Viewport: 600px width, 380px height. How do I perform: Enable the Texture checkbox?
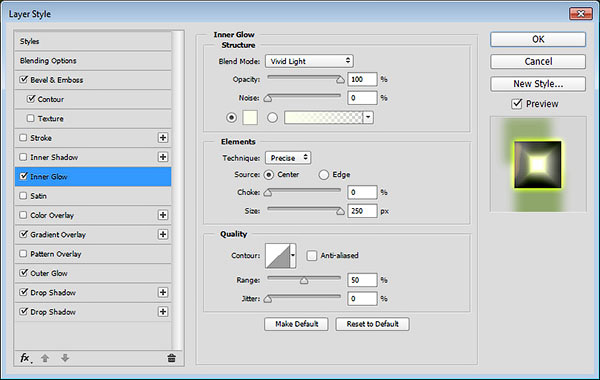click(31, 118)
